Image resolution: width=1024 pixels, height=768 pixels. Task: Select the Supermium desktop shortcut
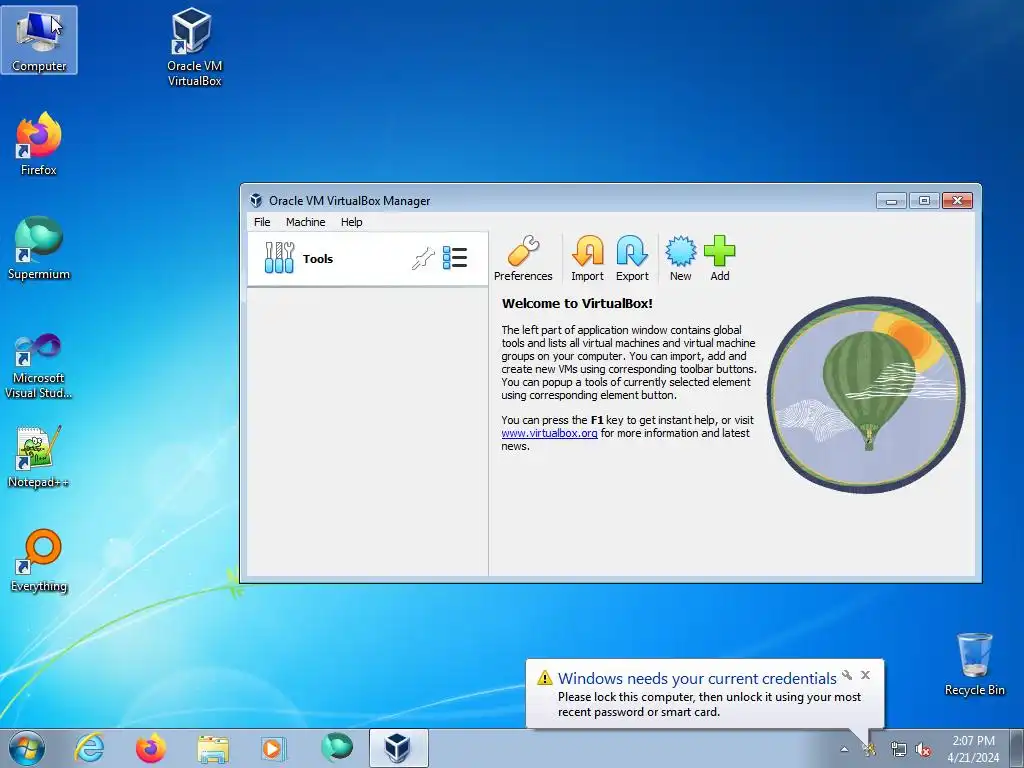pyautogui.click(x=39, y=248)
